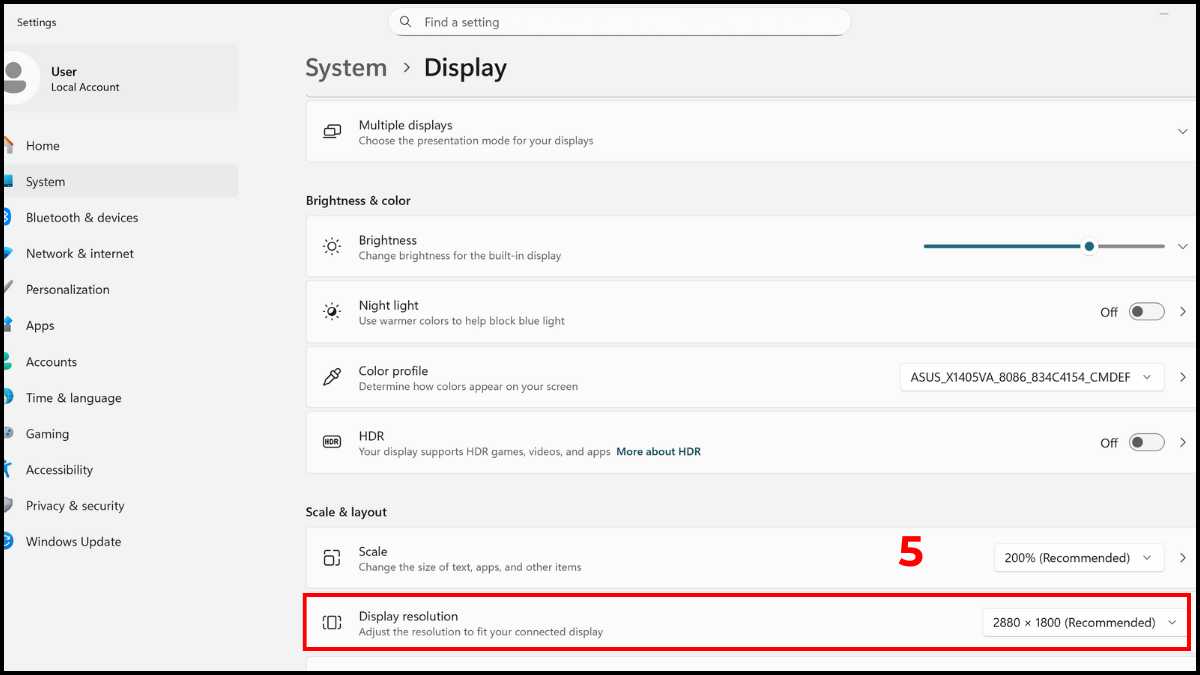Click the Night light icon
The height and width of the screenshot is (675, 1200).
[332, 312]
